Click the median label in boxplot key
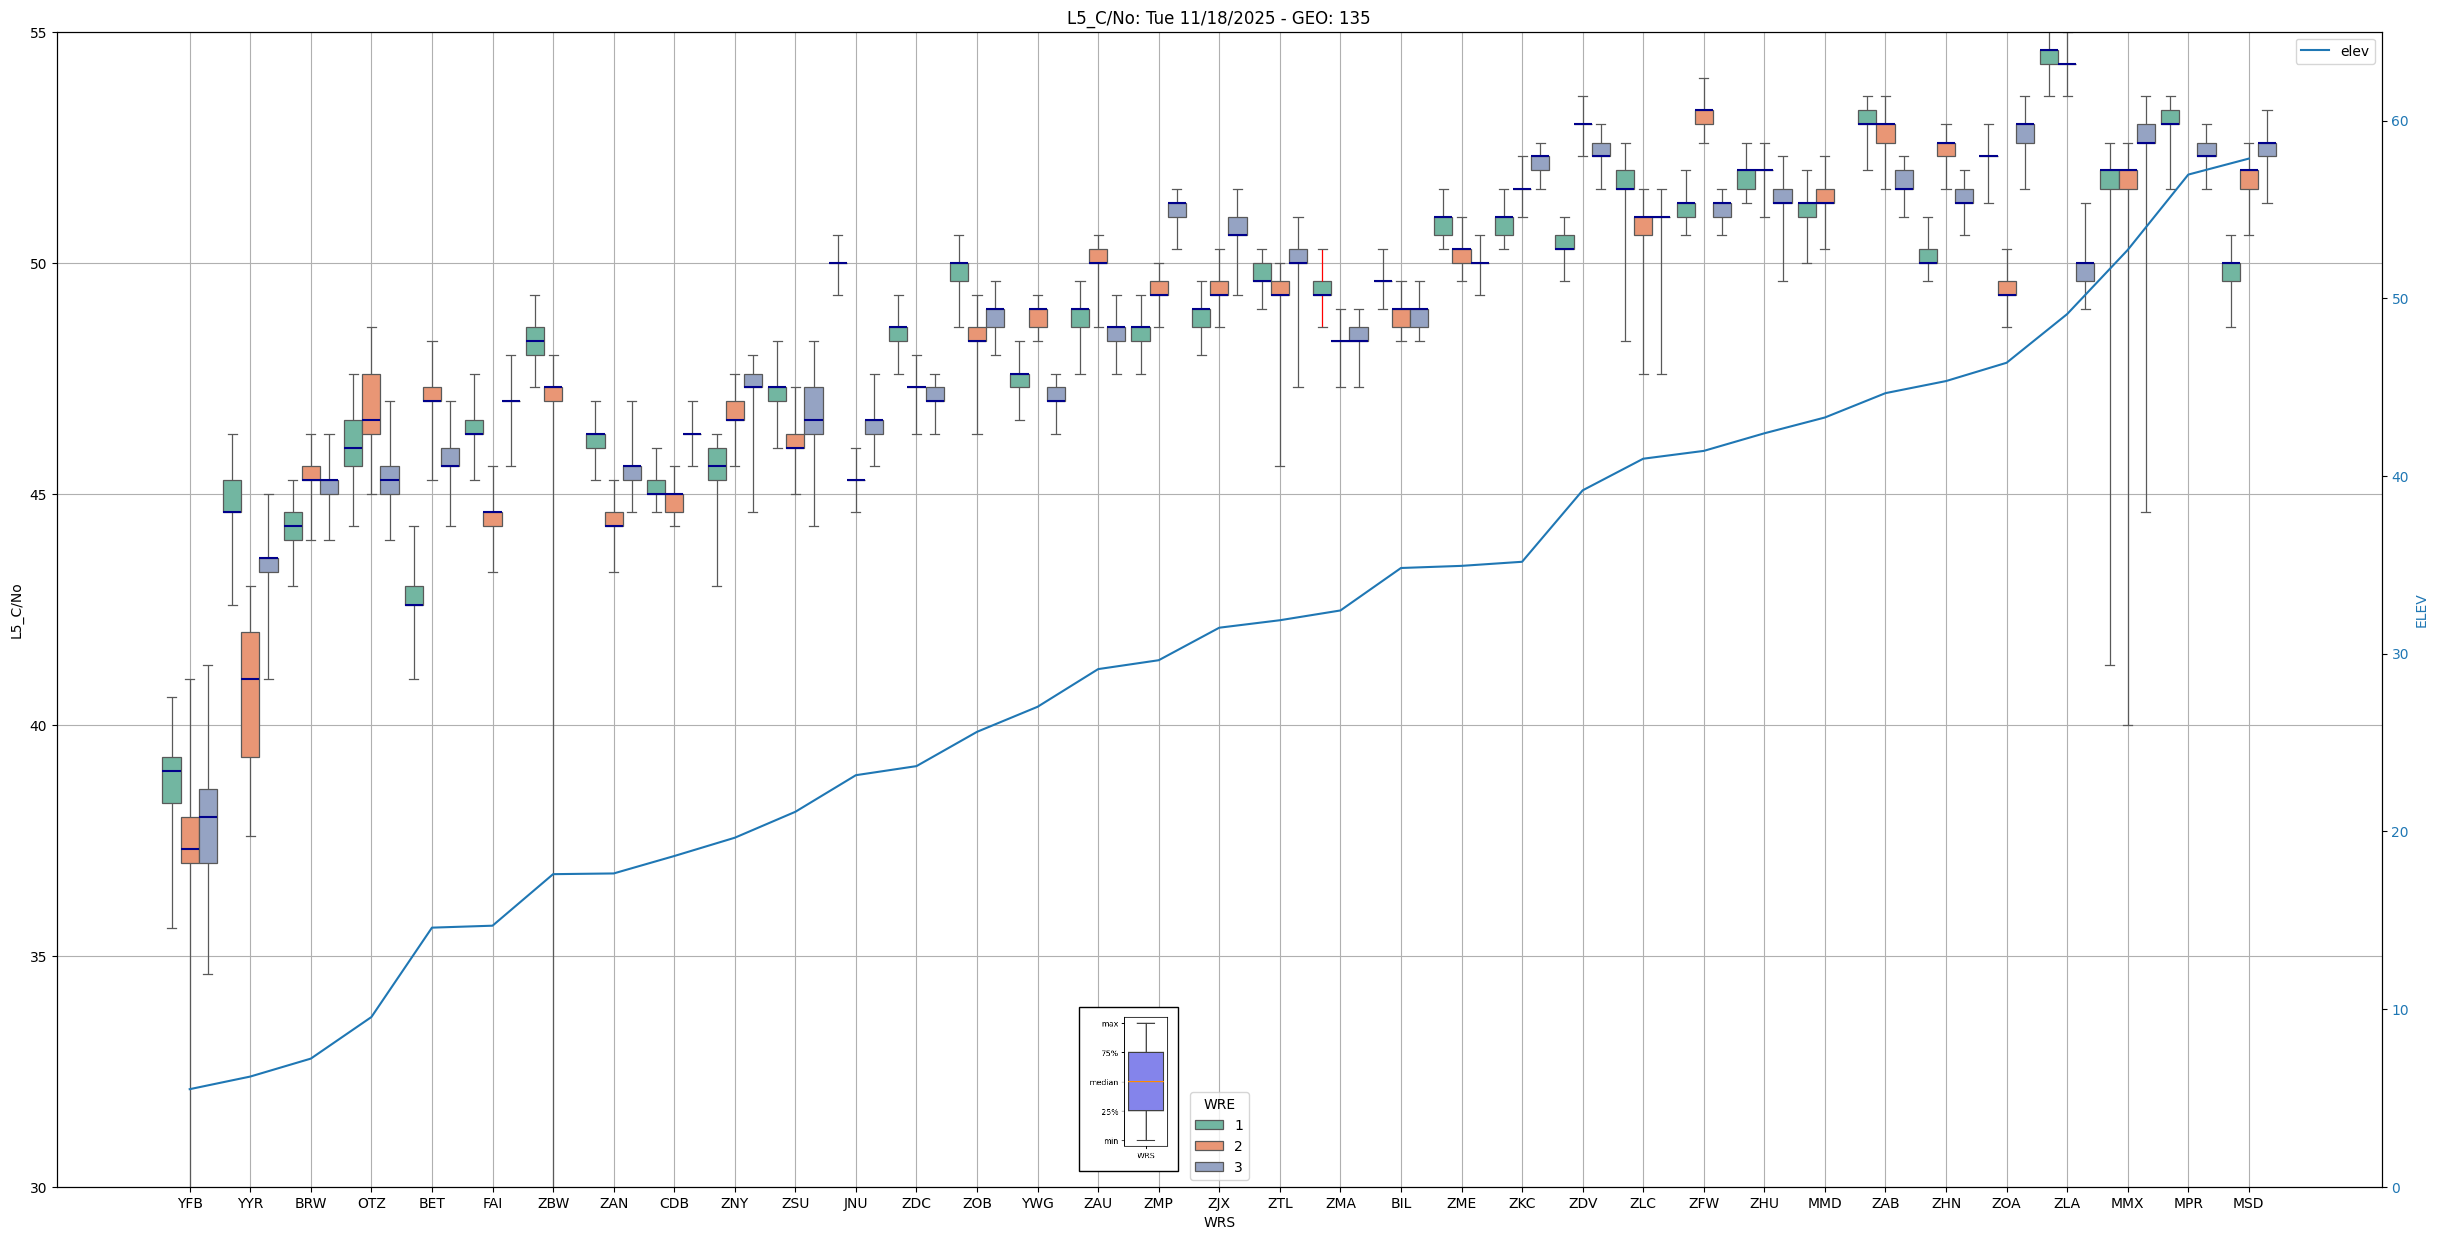 (1104, 1083)
